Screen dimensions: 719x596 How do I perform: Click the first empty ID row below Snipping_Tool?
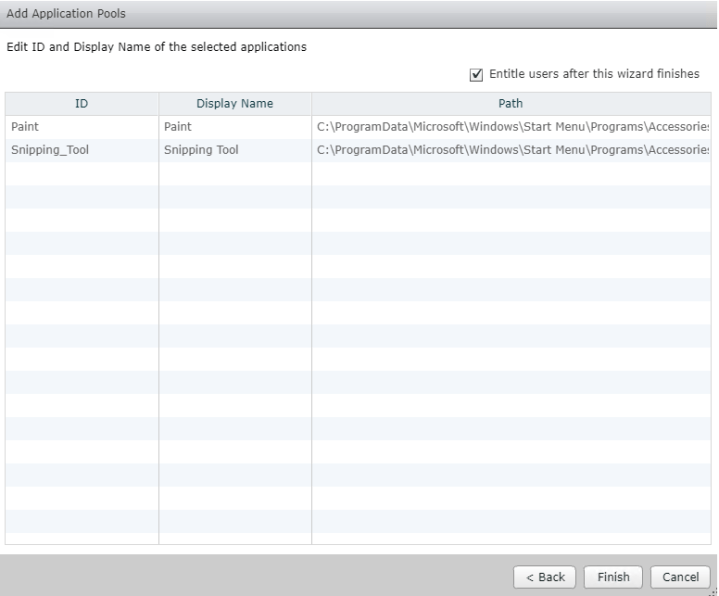coord(81,173)
